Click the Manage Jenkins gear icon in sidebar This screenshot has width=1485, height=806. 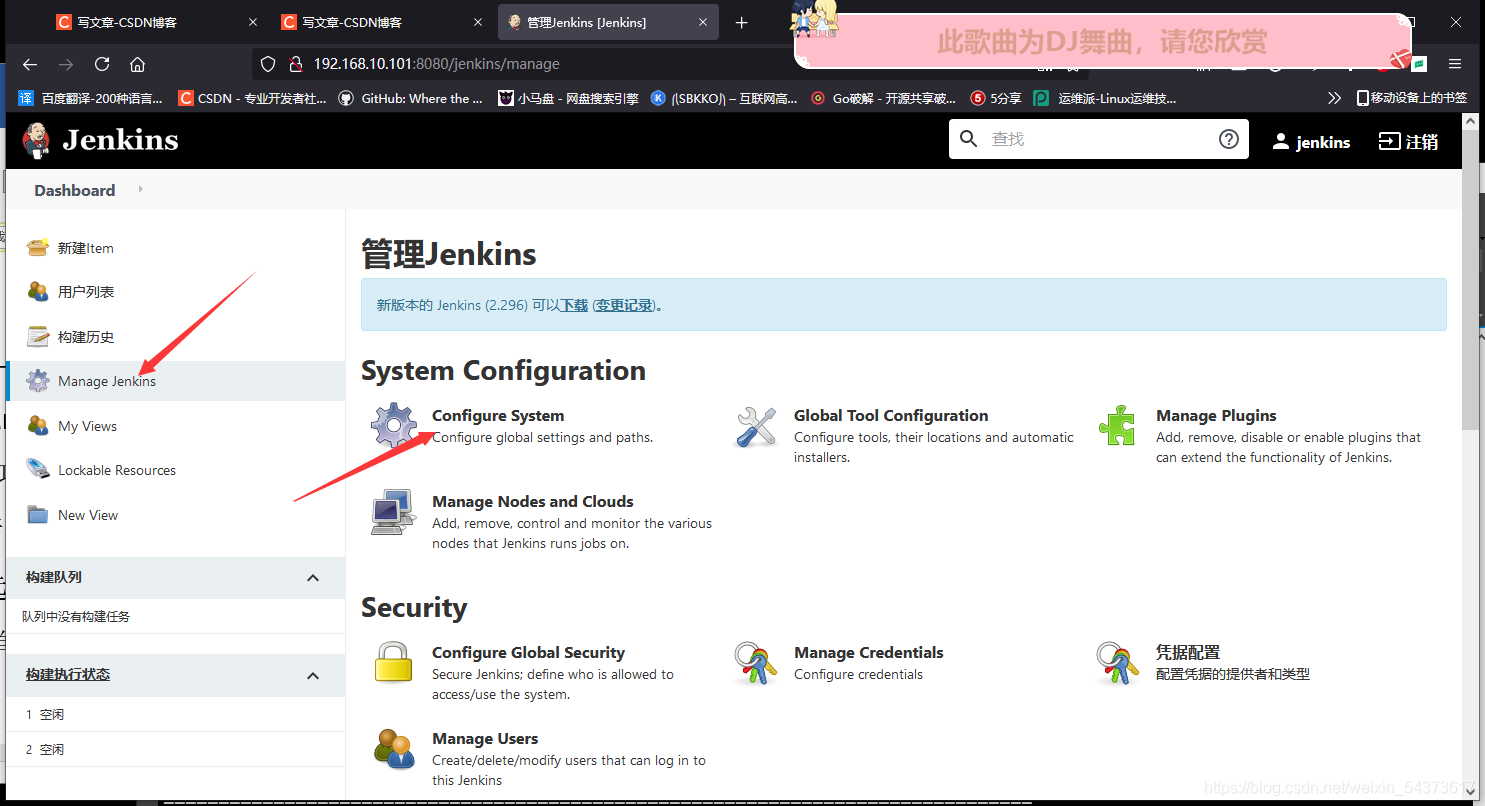click(38, 381)
